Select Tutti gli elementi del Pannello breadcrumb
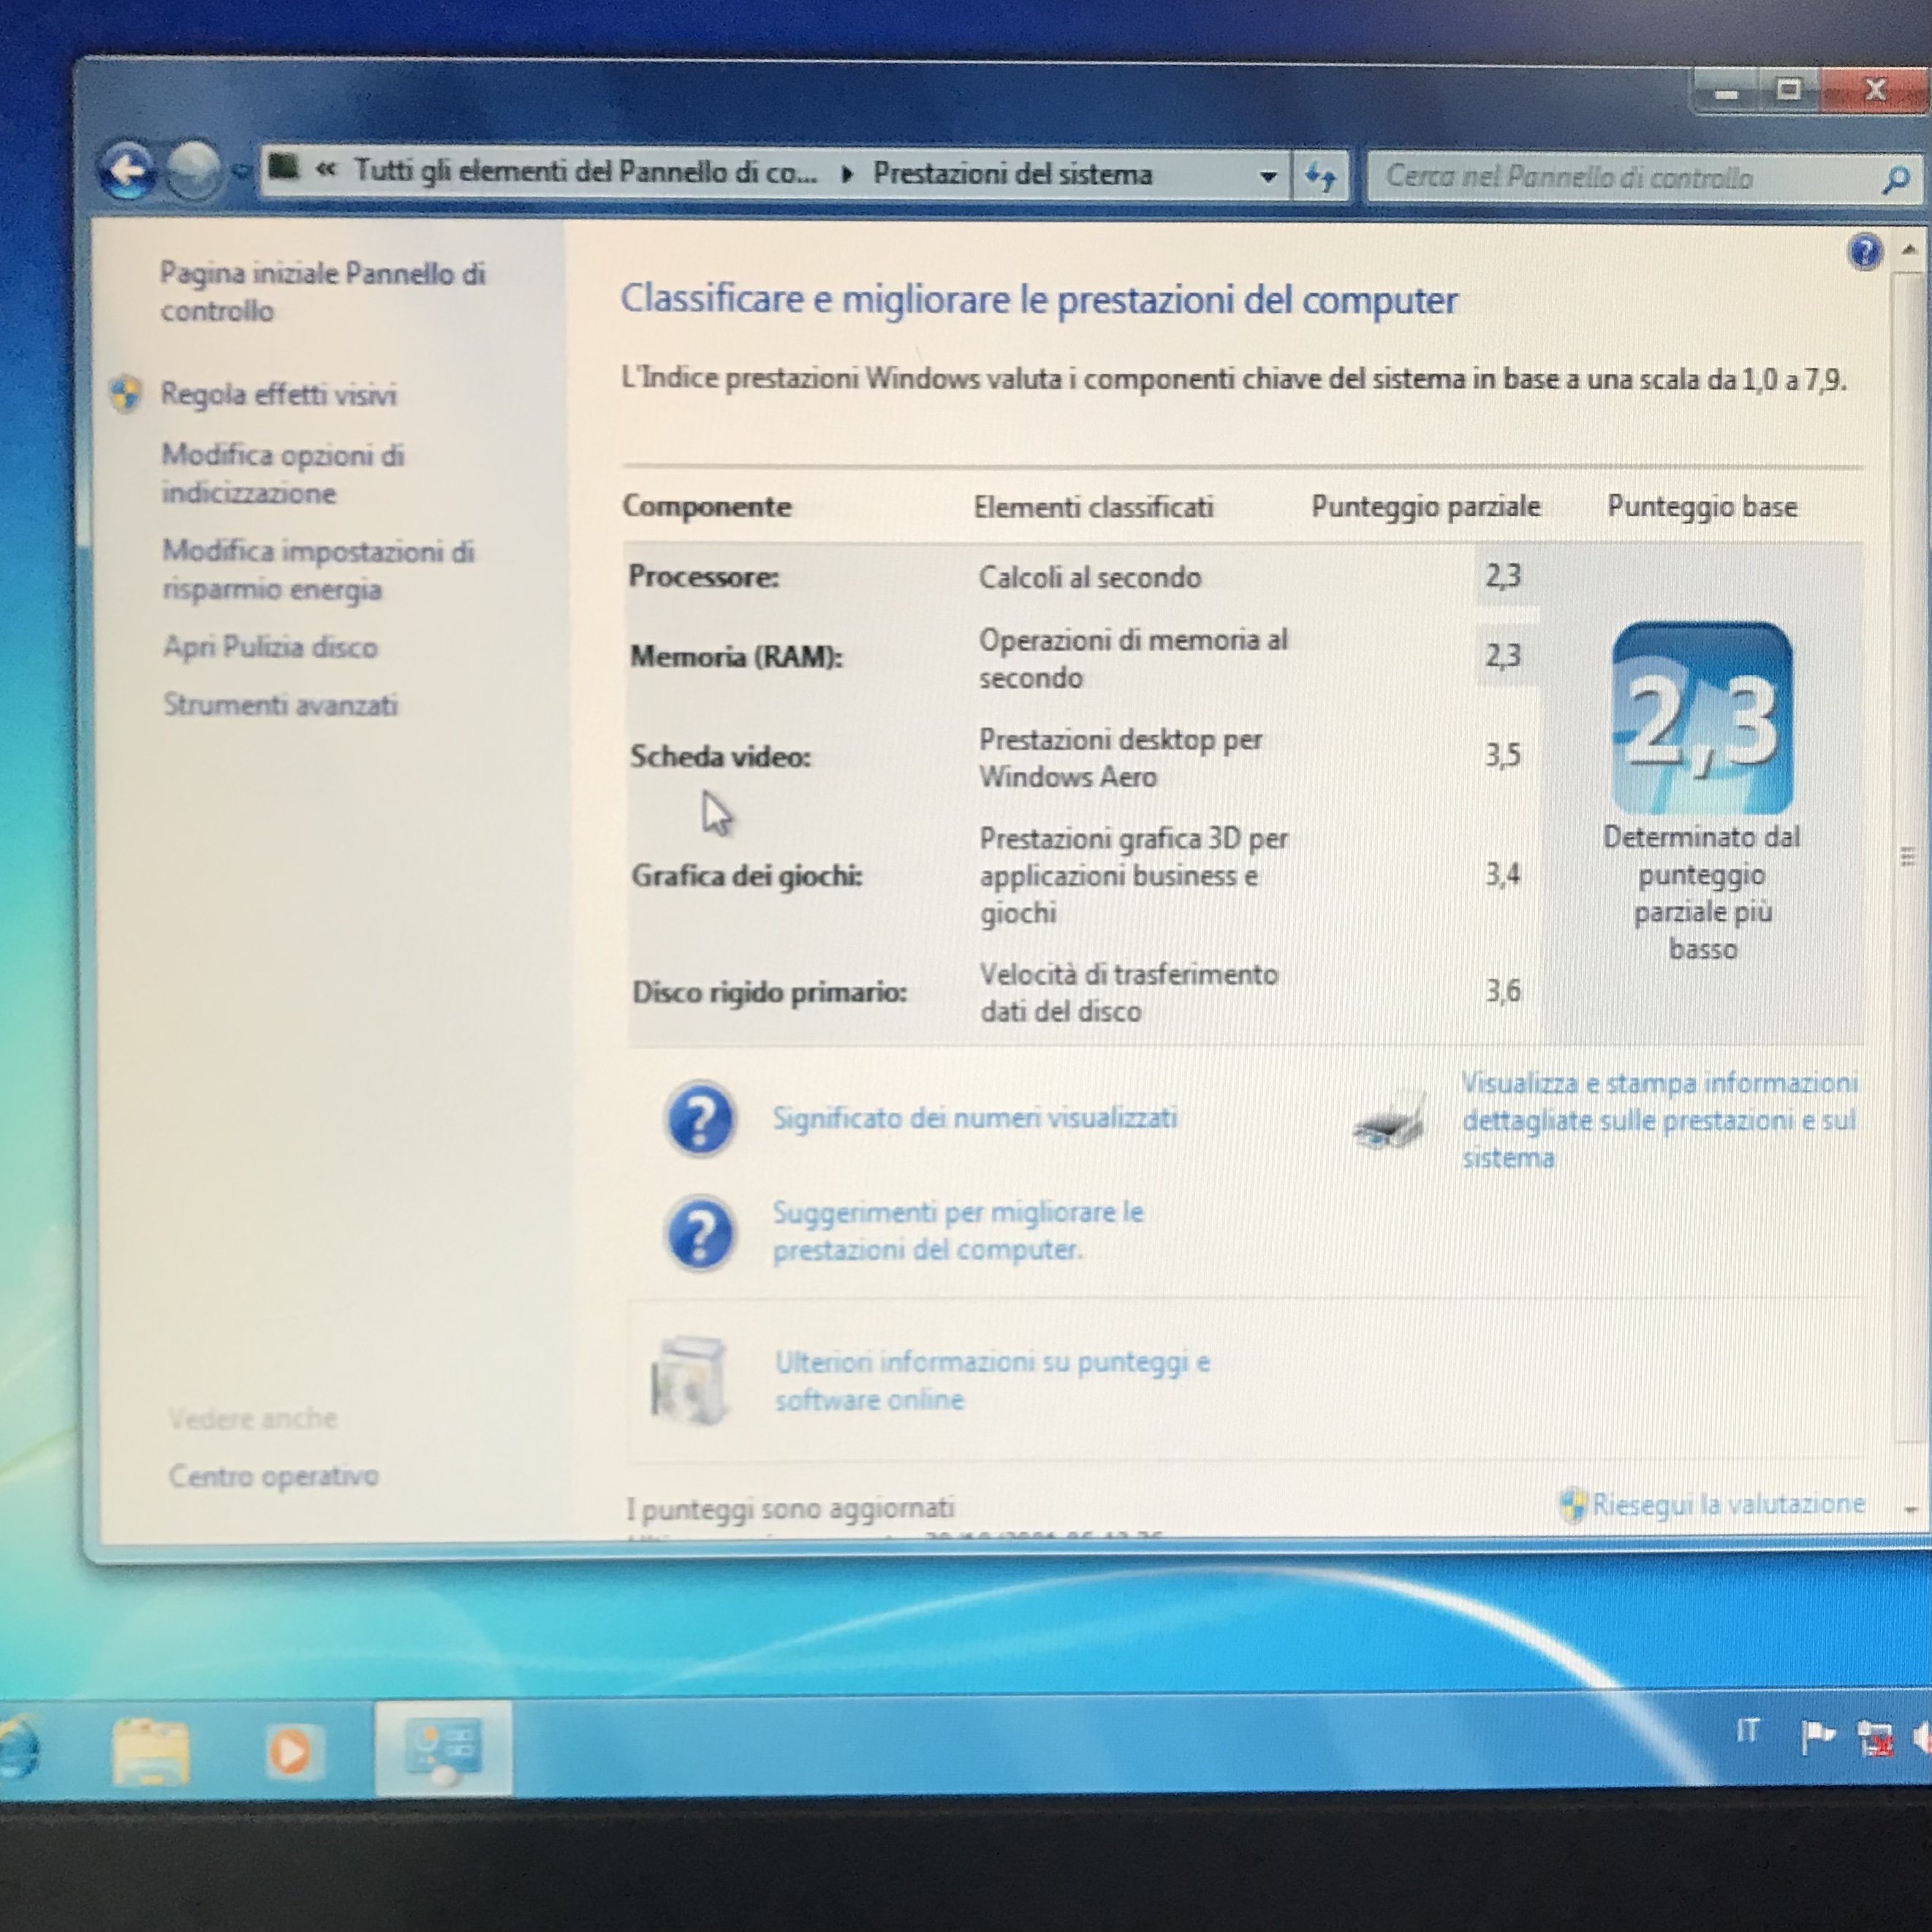Viewport: 1932px width, 1932px height. click(585, 172)
